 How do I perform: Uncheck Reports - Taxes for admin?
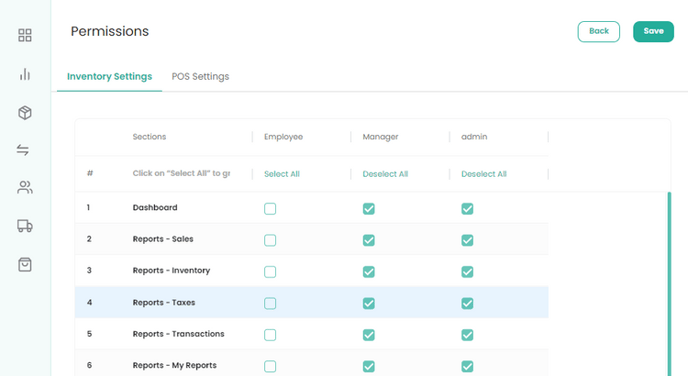[x=467, y=304]
